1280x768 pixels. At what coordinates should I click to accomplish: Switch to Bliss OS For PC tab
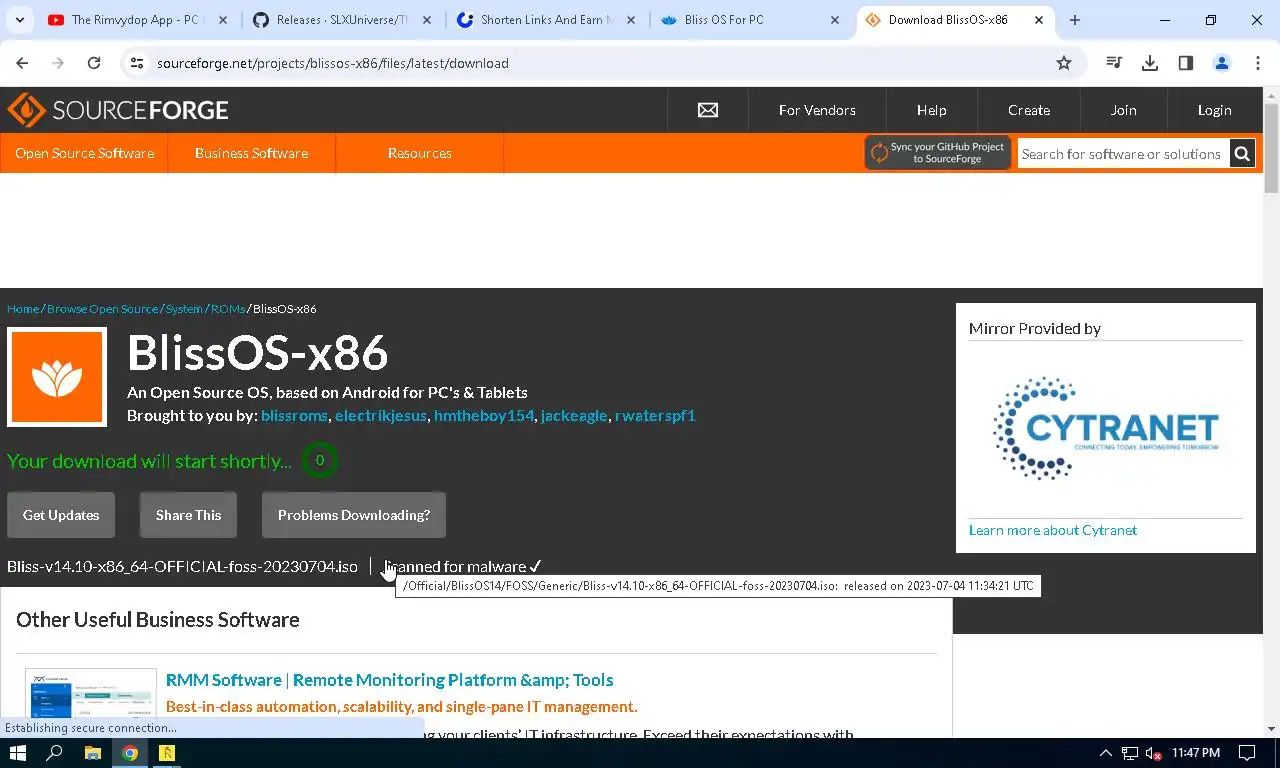click(749, 20)
